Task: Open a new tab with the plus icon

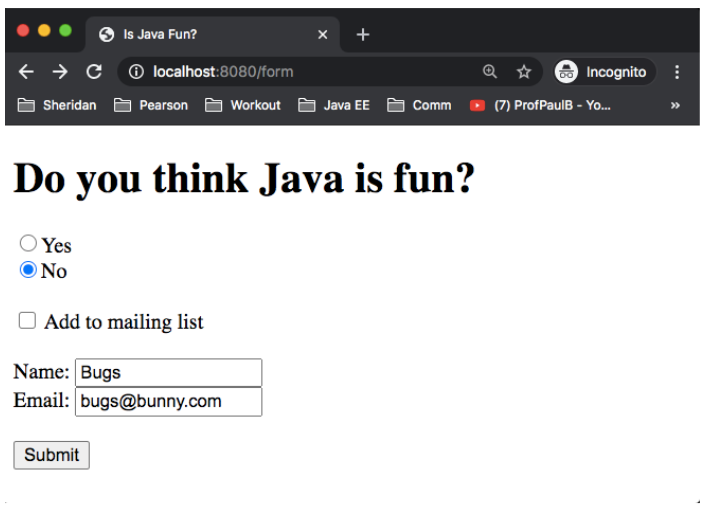Action: (x=363, y=34)
